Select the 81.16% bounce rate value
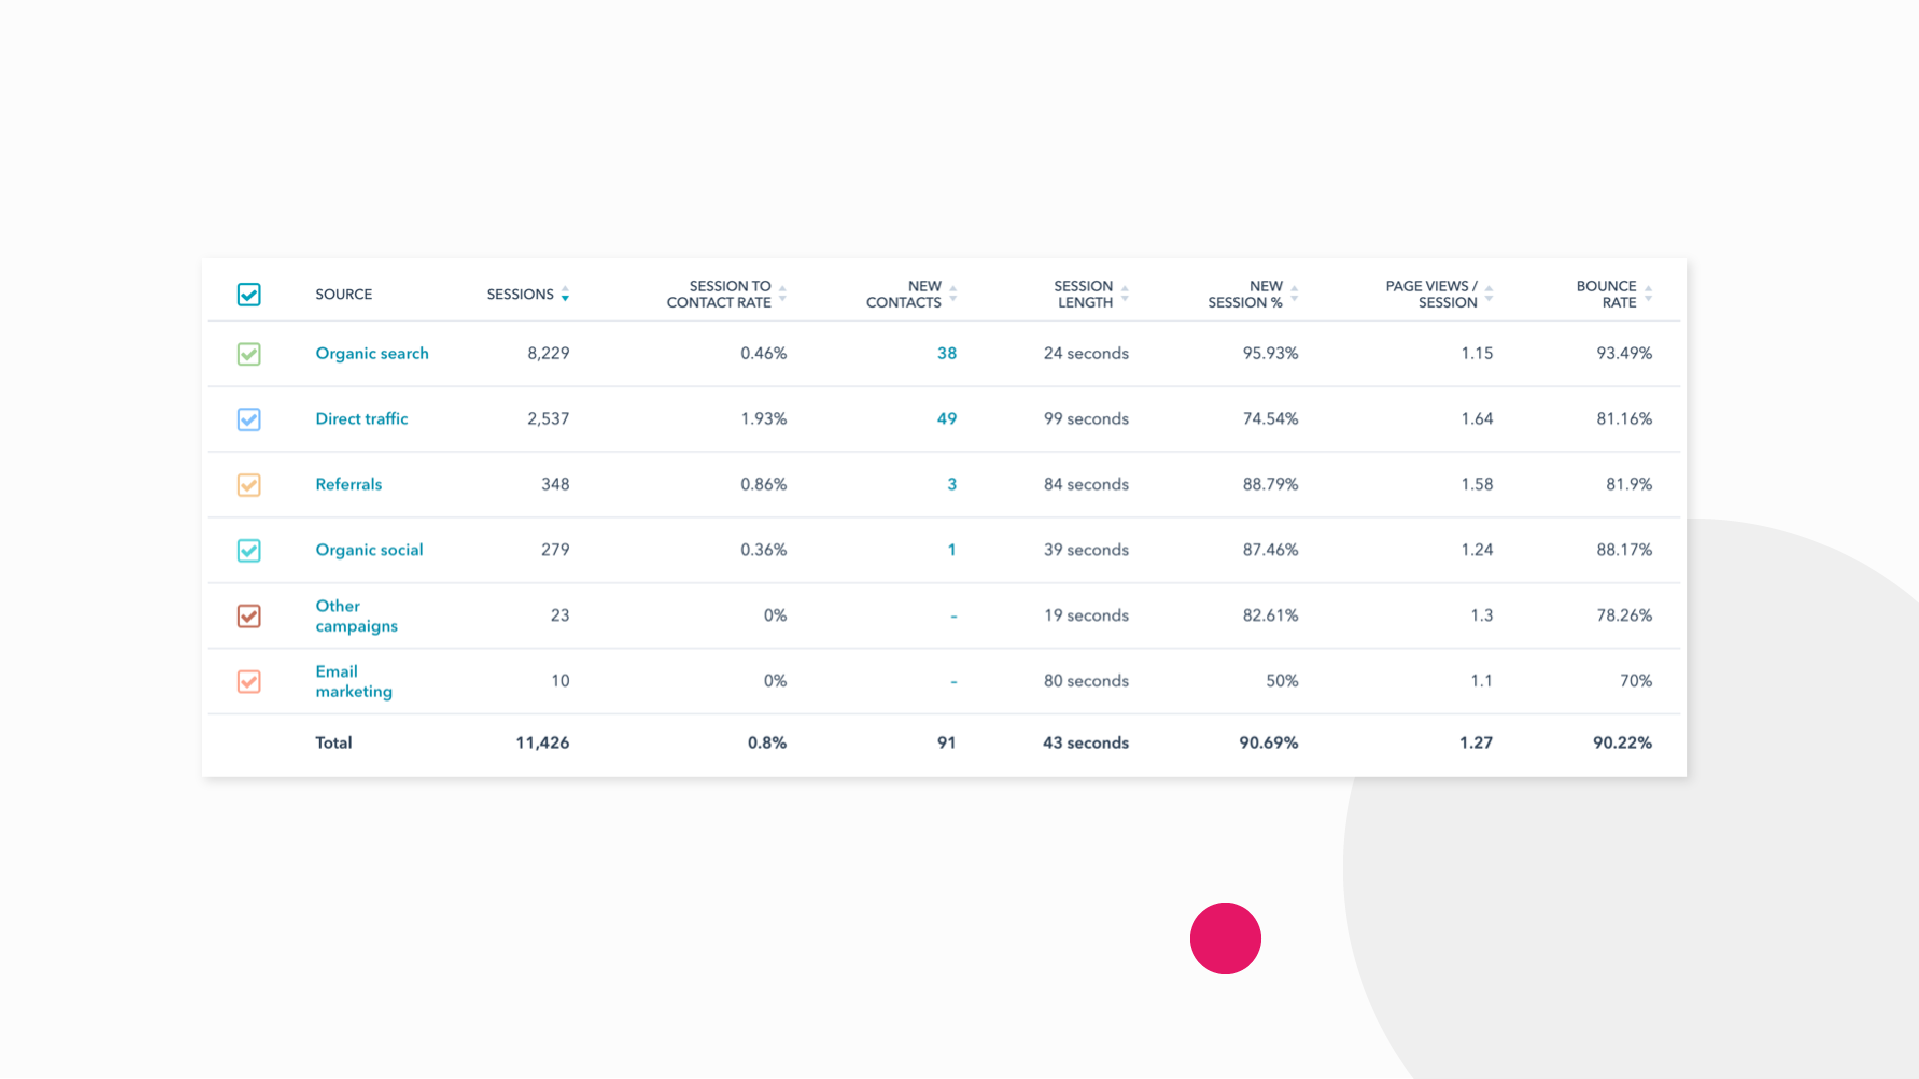Screen dimensions: 1919x1079 pos(1624,419)
